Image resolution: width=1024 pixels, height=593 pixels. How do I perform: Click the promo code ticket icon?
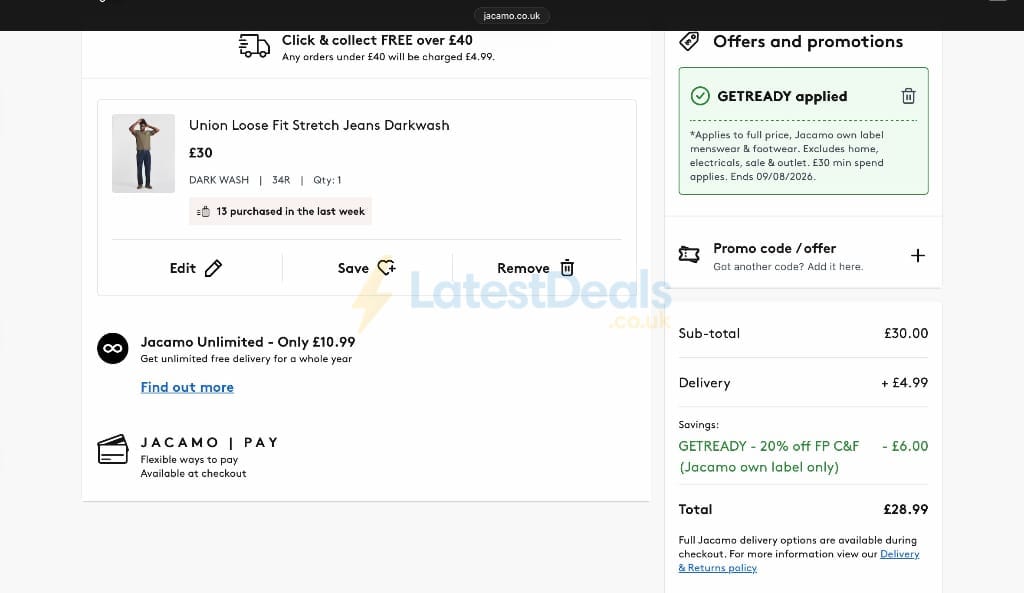pyautogui.click(x=689, y=255)
